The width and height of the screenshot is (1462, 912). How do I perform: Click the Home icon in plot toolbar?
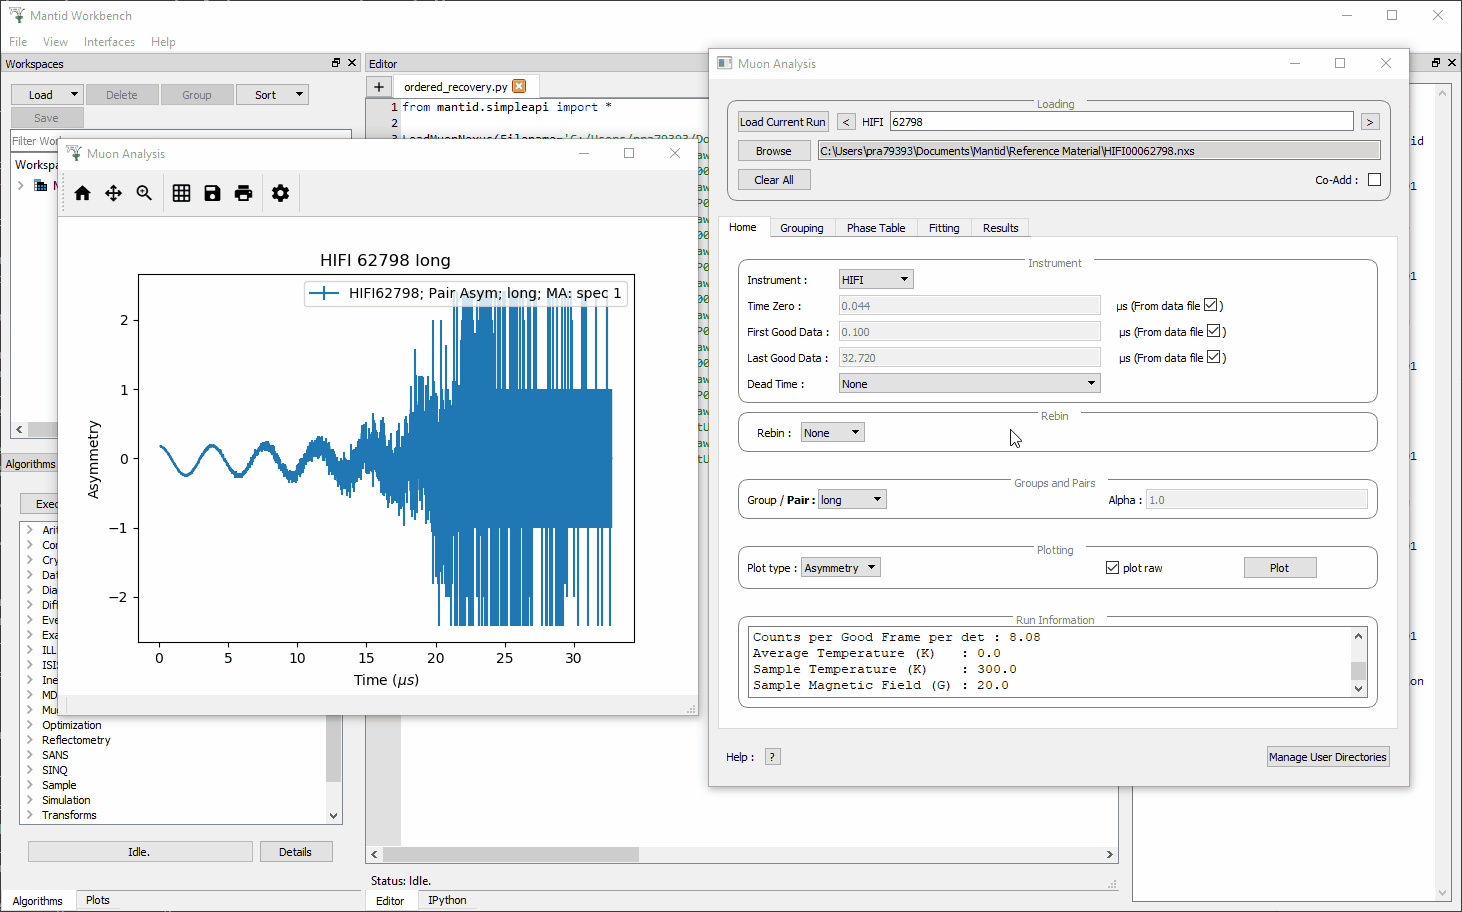(83, 193)
